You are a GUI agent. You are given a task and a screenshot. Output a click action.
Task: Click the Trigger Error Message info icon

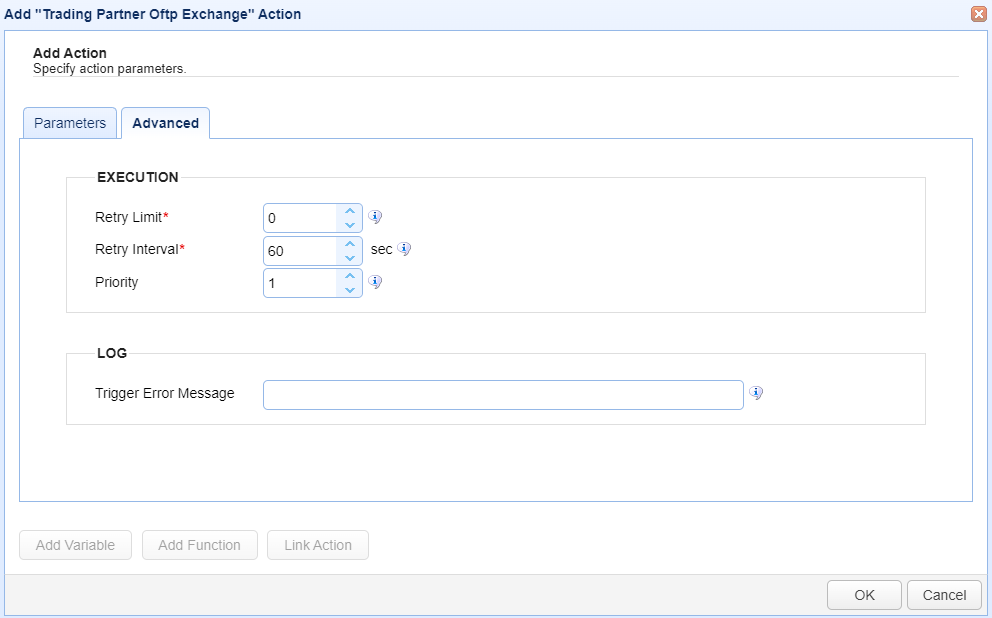tap(756, 393)
